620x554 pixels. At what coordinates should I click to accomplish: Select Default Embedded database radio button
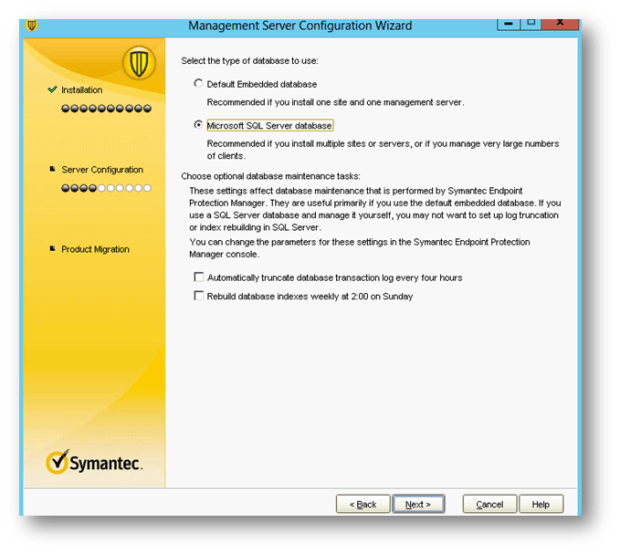pyautogui.click(x=198, y=84)
